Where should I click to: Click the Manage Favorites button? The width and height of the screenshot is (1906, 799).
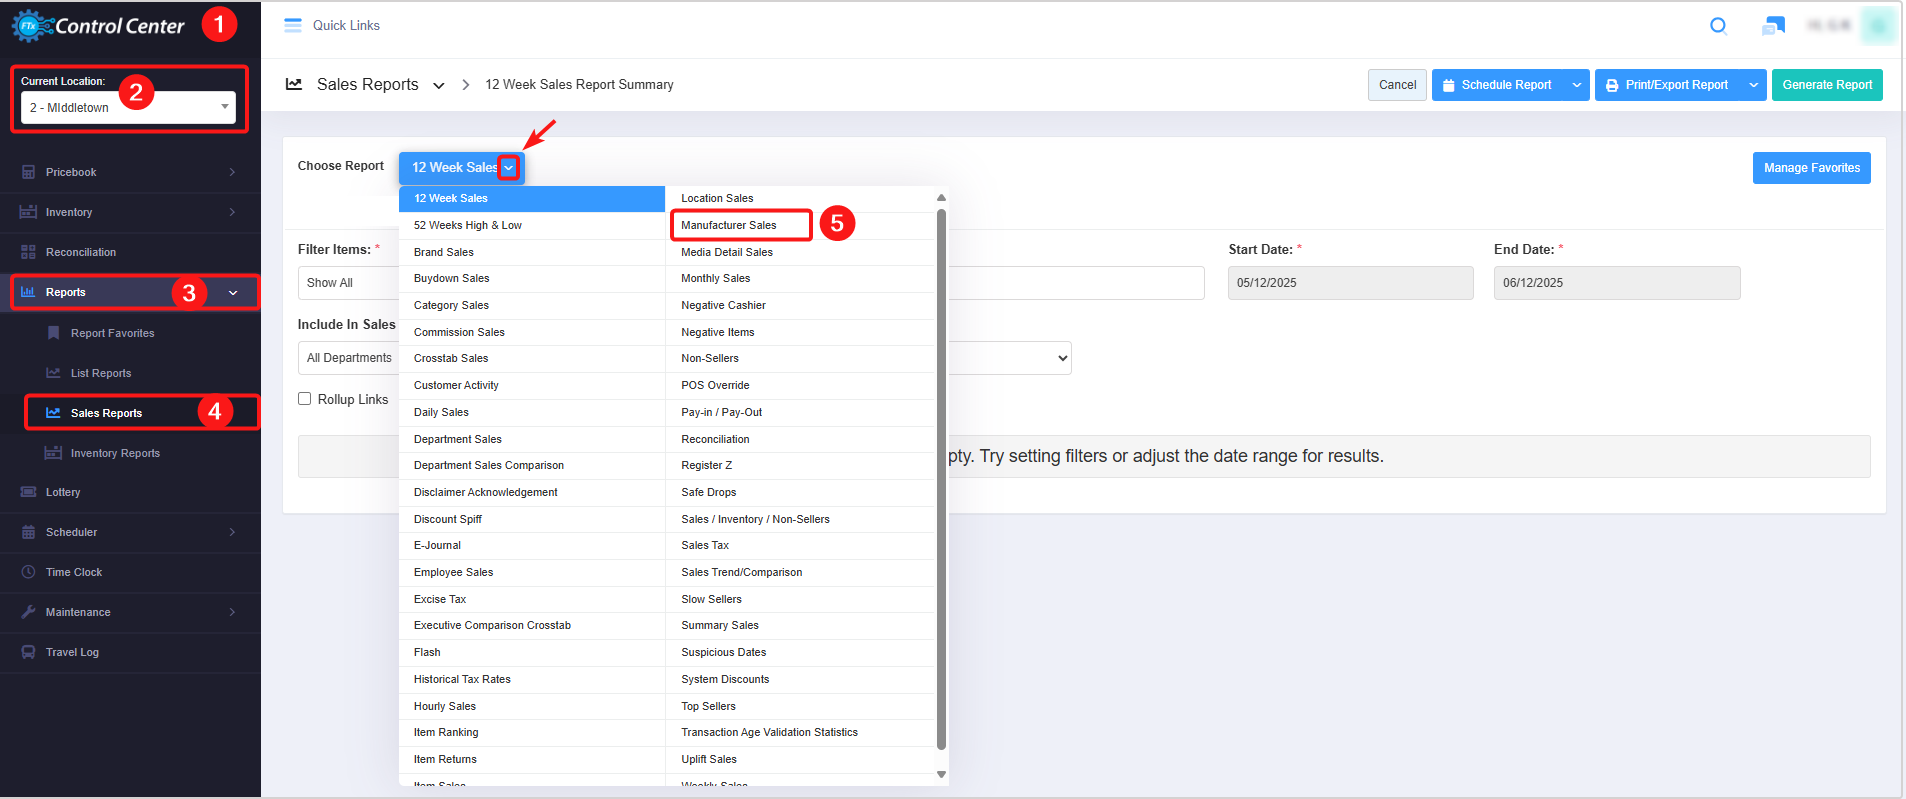1811,168
